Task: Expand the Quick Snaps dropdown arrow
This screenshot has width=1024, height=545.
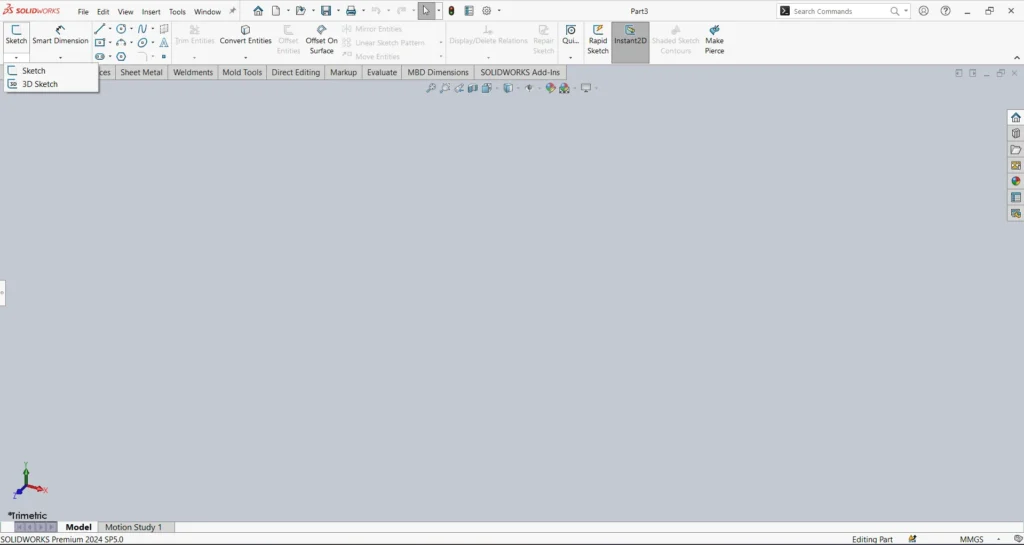Action: 571,57
